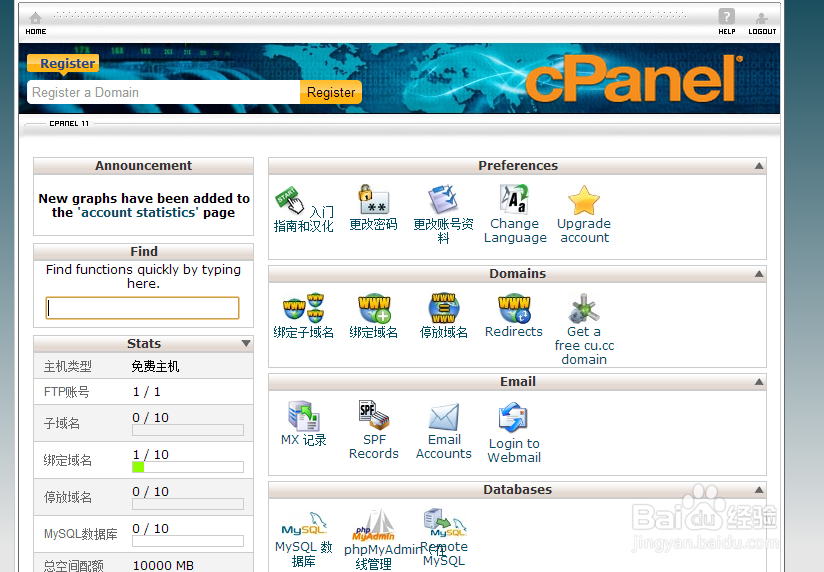824x572 pixels.
Task: Click the Register a Domain input field
Action: click(x=163, y=93)
